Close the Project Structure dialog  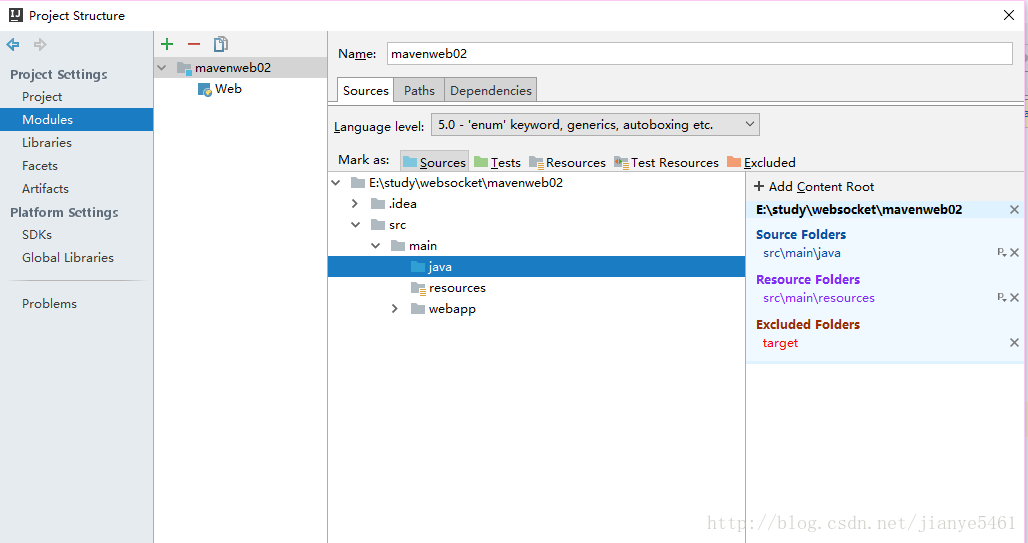[1009, 15]
